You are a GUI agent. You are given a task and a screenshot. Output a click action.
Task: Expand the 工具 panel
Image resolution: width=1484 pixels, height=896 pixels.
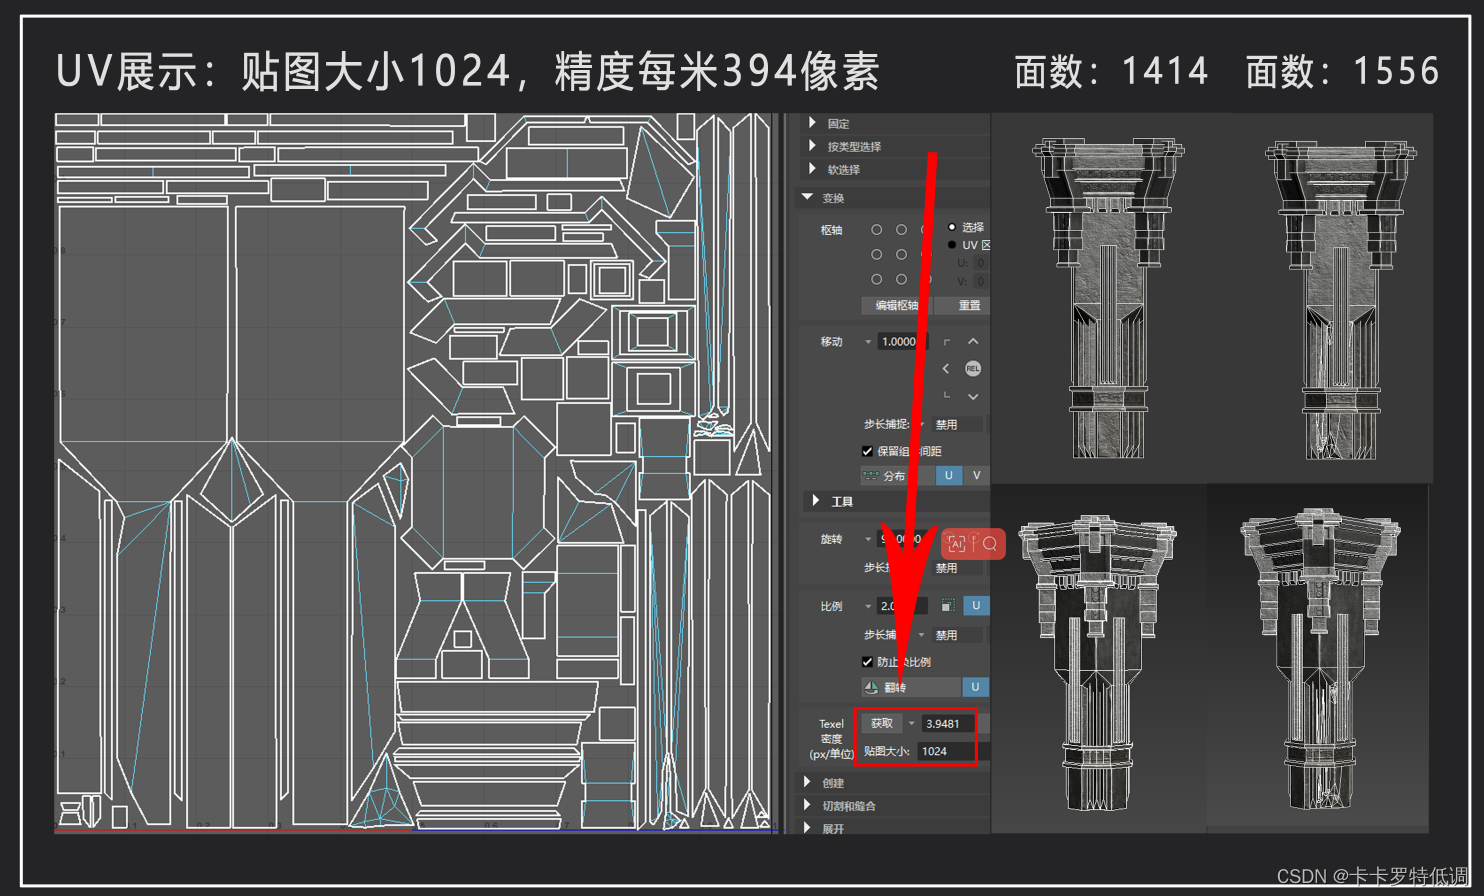814,501
